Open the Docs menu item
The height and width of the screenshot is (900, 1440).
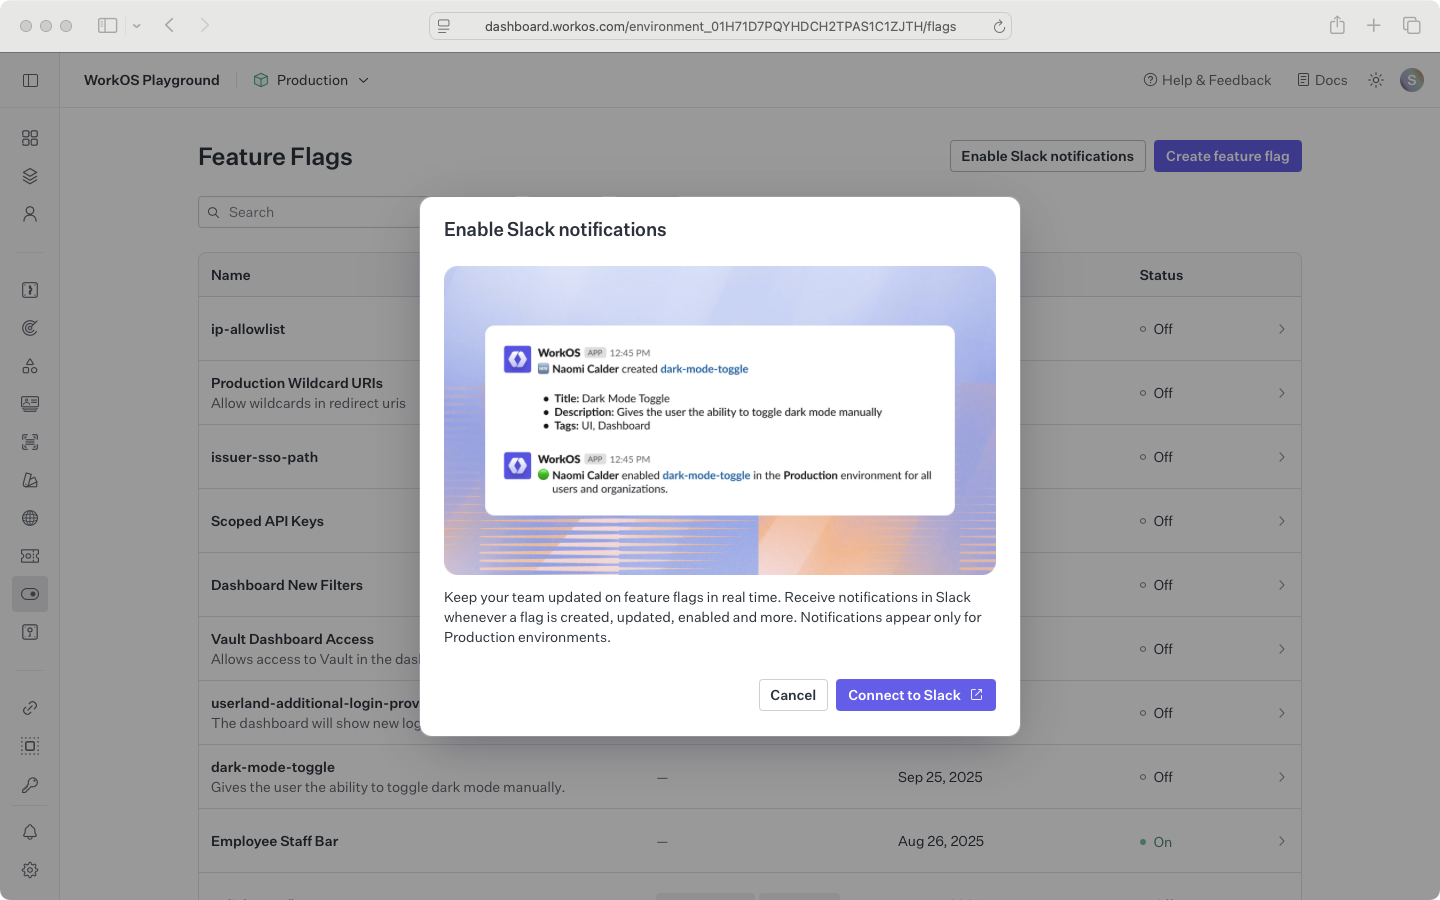[x=1322, y=80]
